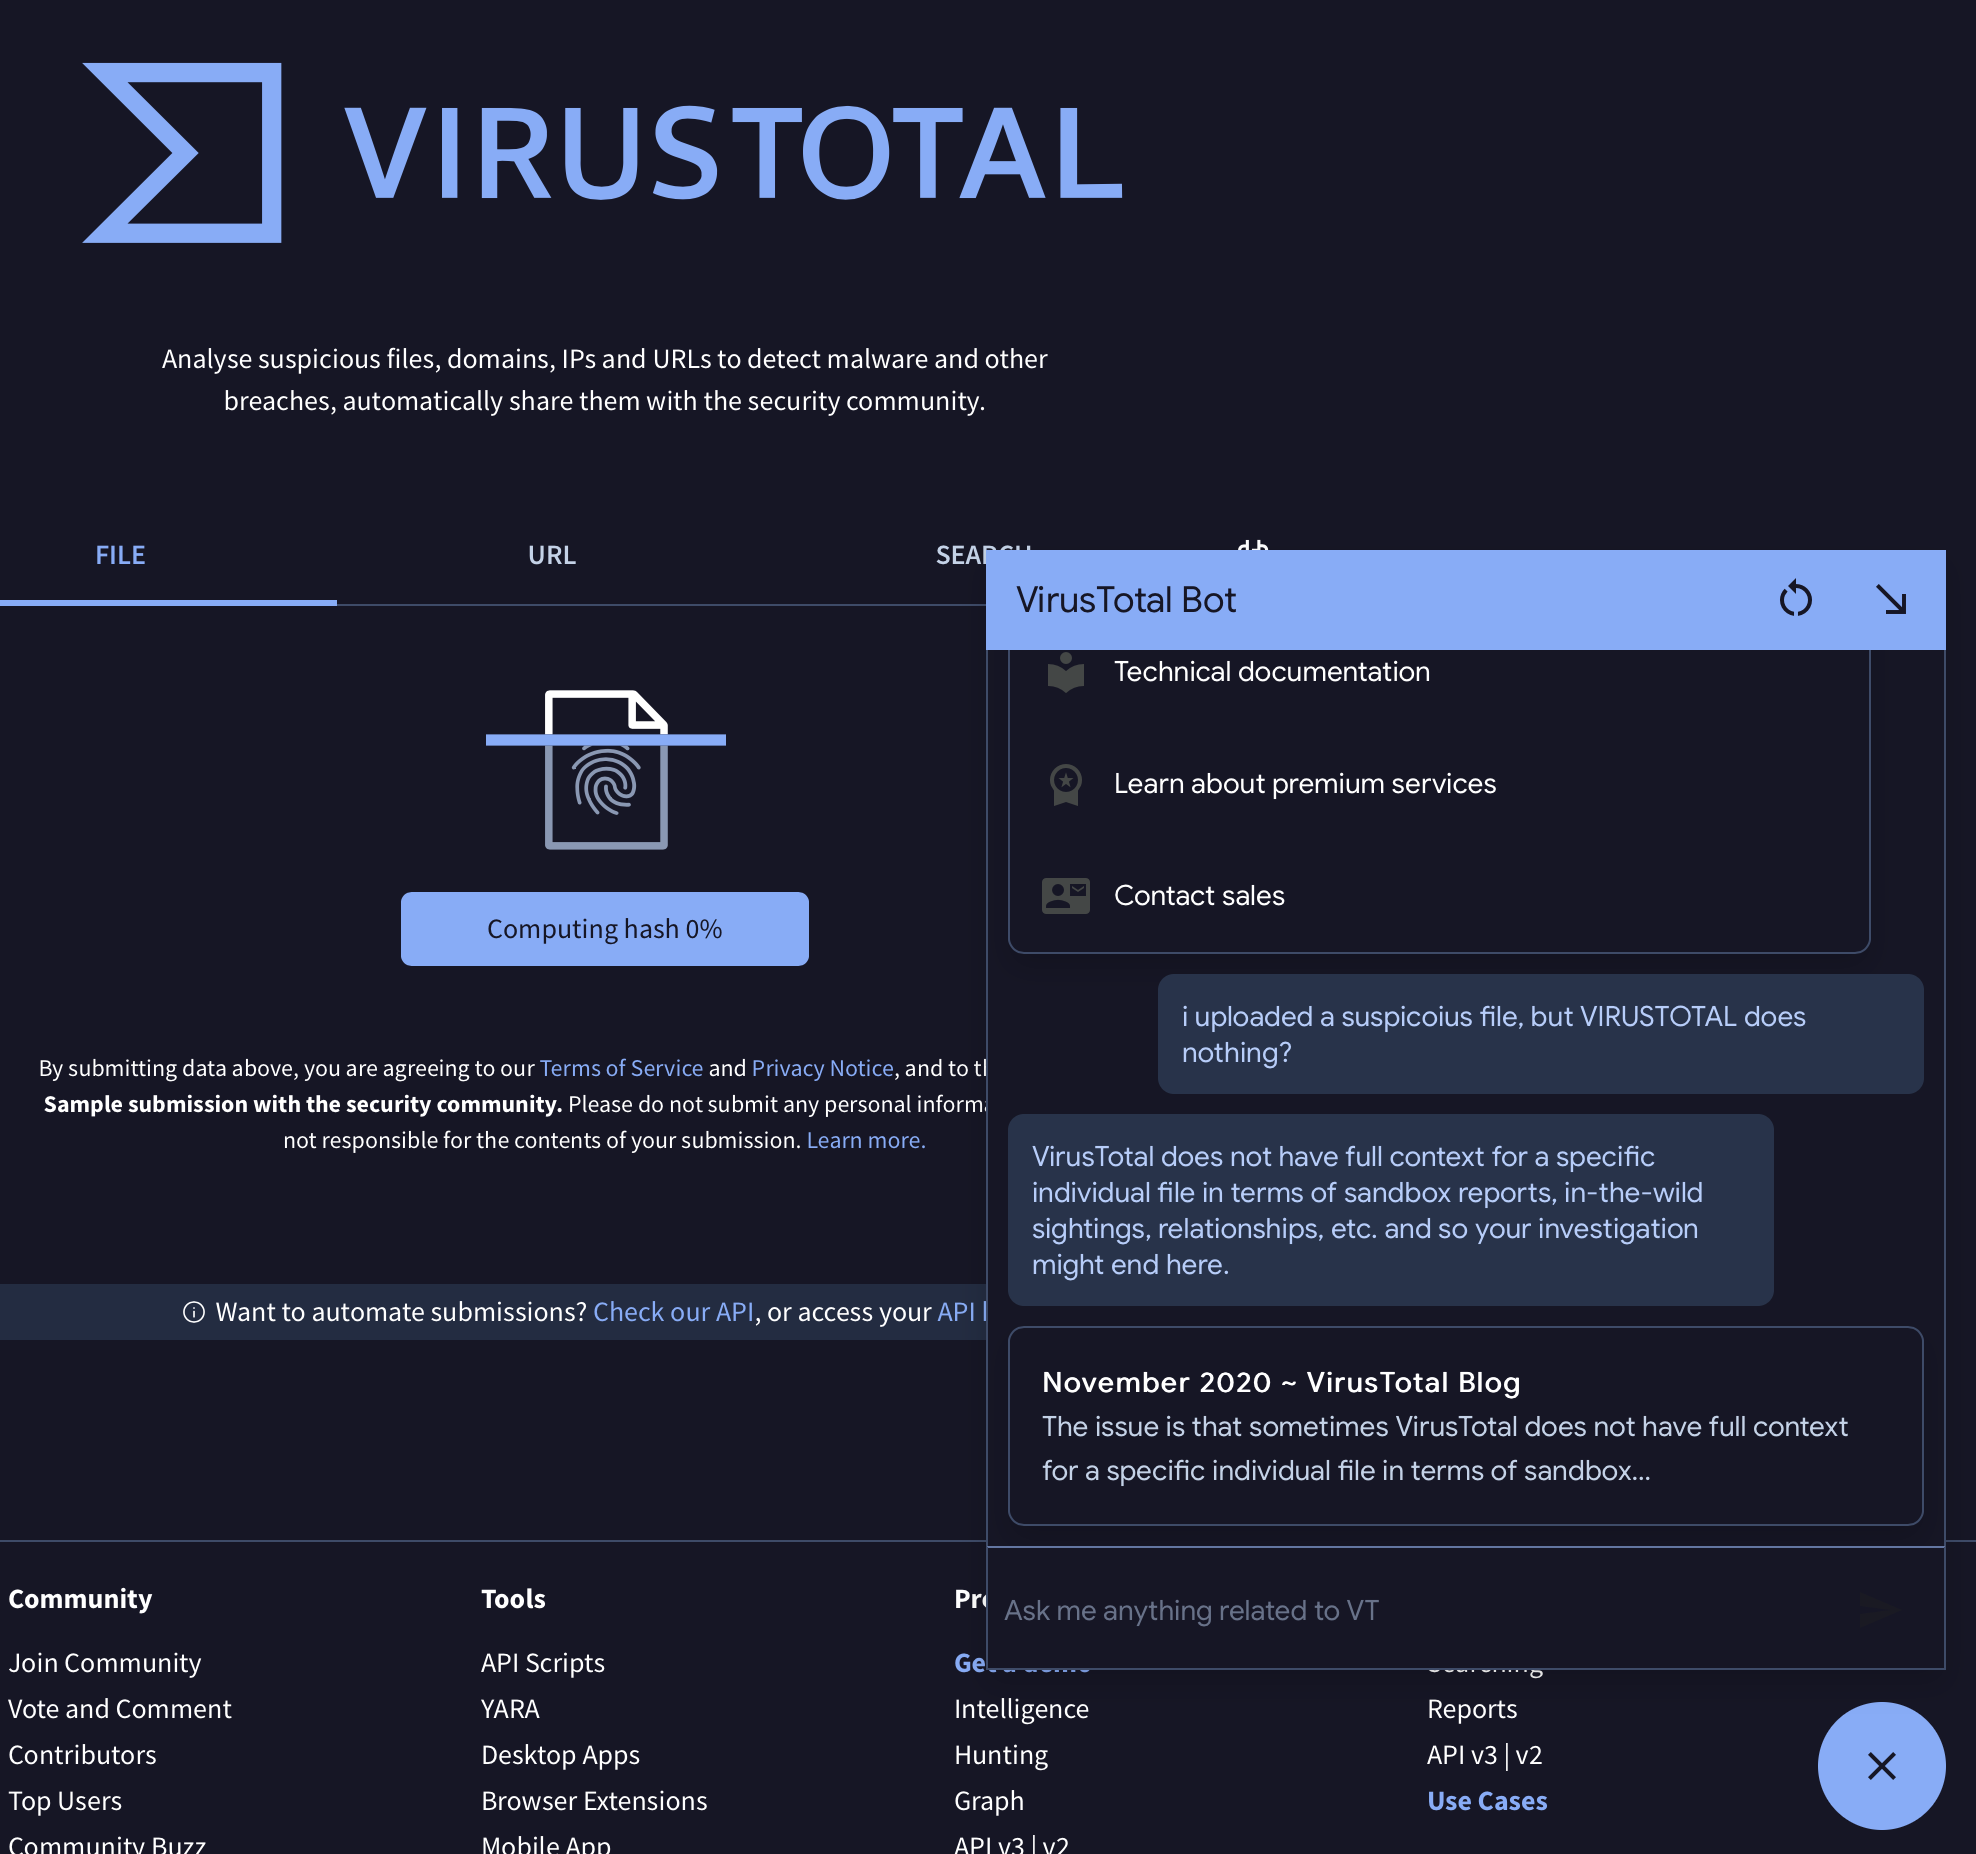Select the FILE tab
The width and height of the screenshot is (1976, 1854).
(x=121, y=556)
